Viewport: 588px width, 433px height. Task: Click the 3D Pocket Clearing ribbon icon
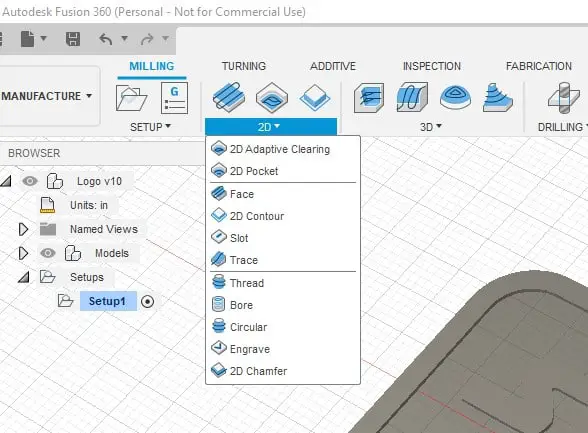click(x=455, y=98)
